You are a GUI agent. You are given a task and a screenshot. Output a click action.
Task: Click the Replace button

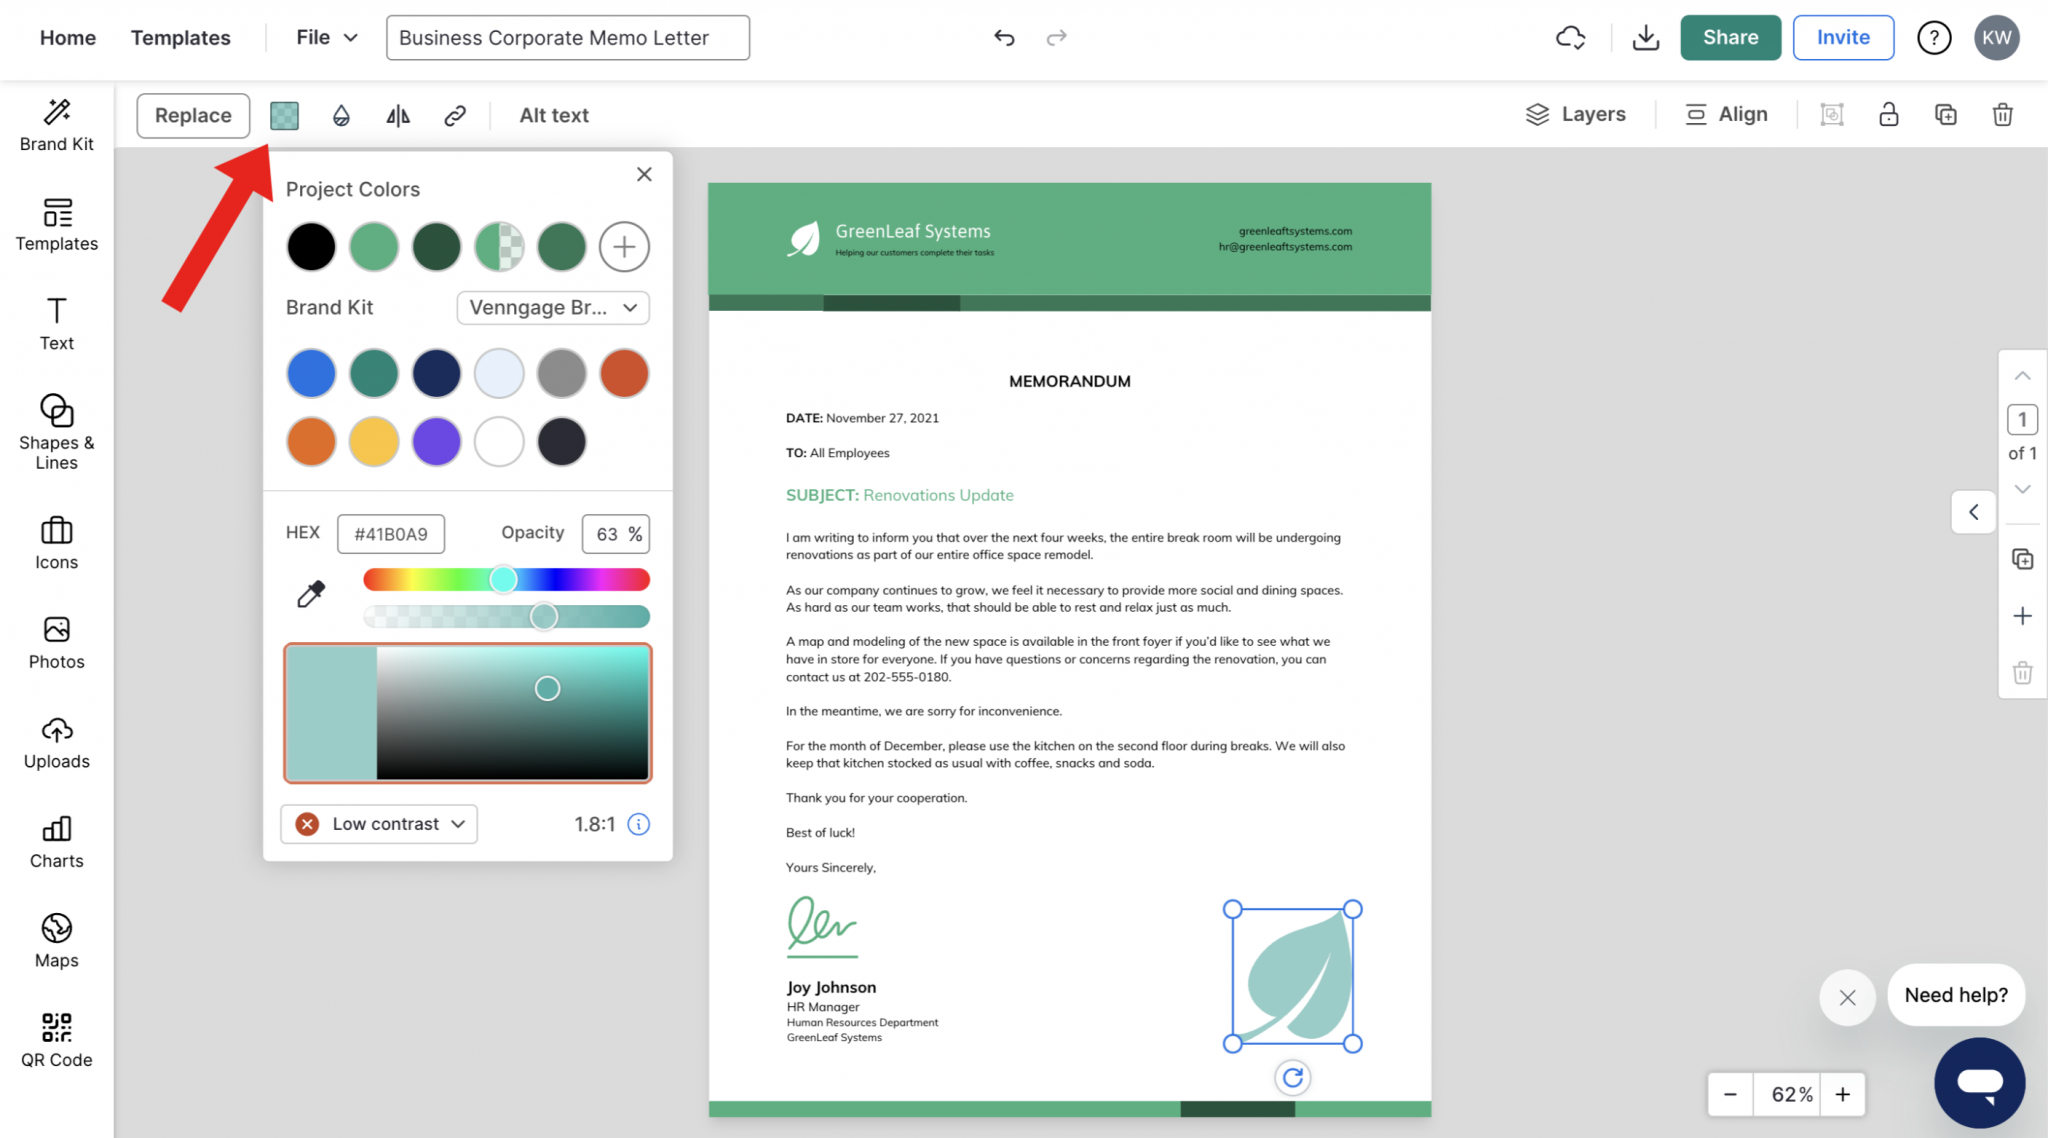[192, 115]
